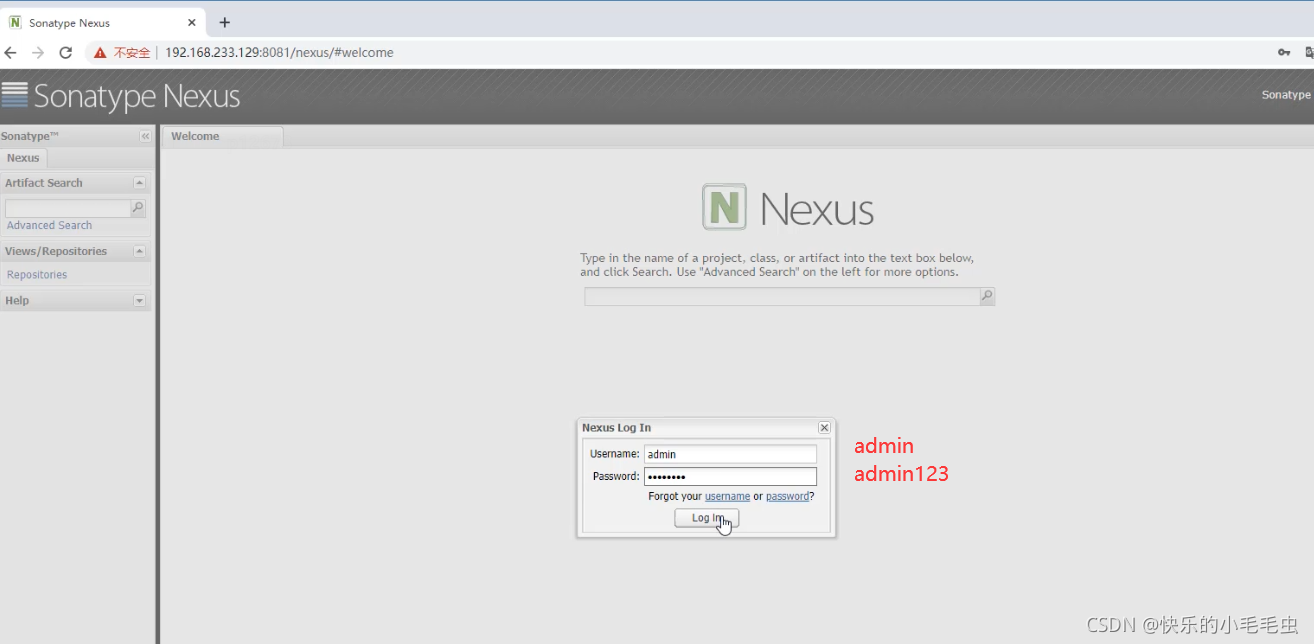The image size is (1314, 644).
Task: Click the Log In button
Action: [x=707, y=518]
